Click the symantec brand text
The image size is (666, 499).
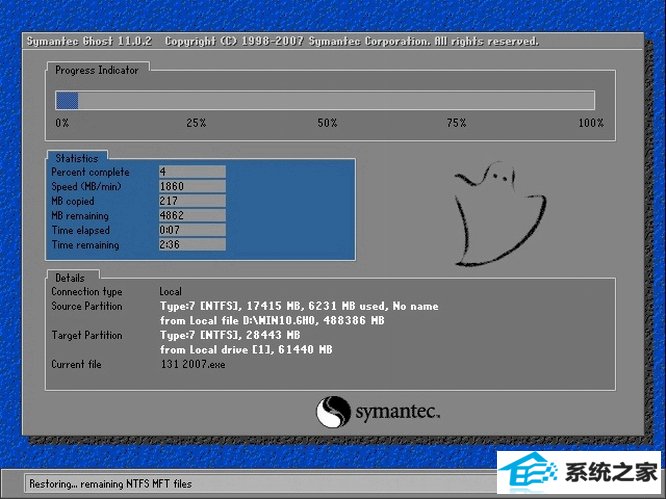pos(397,411)
